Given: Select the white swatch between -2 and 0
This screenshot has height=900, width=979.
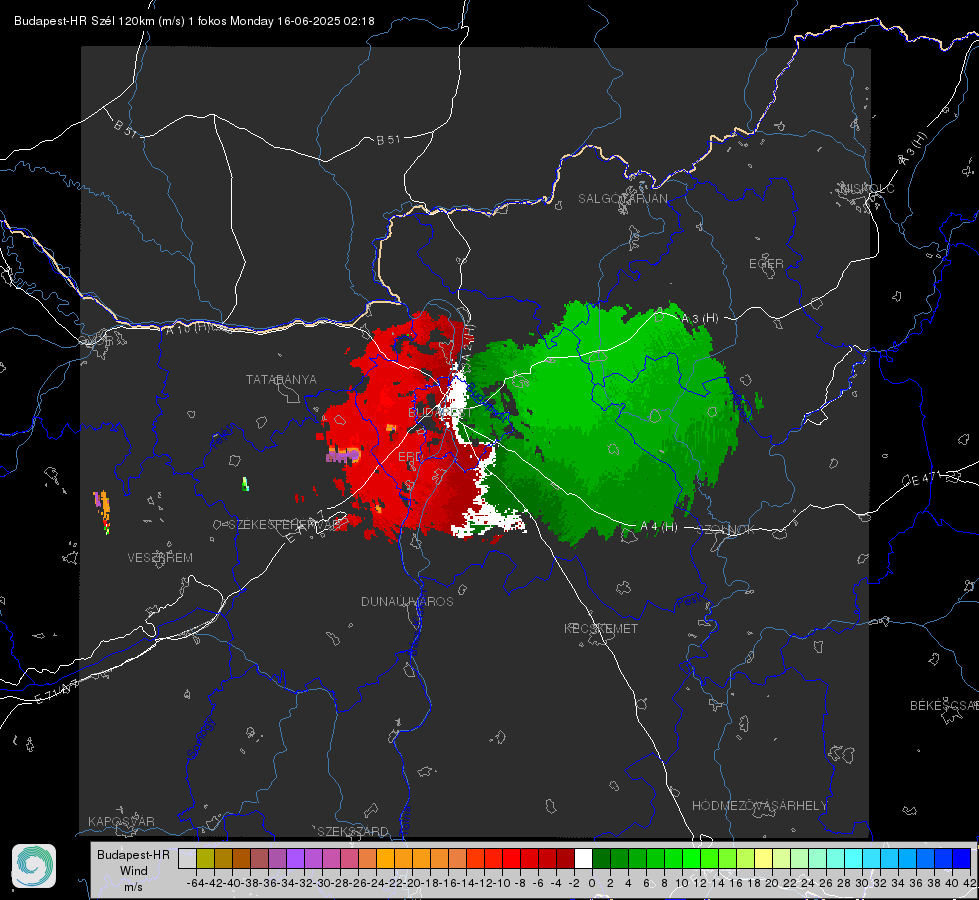Looking at the screenshot, I should pyautogui.click(x=583, y=858).
